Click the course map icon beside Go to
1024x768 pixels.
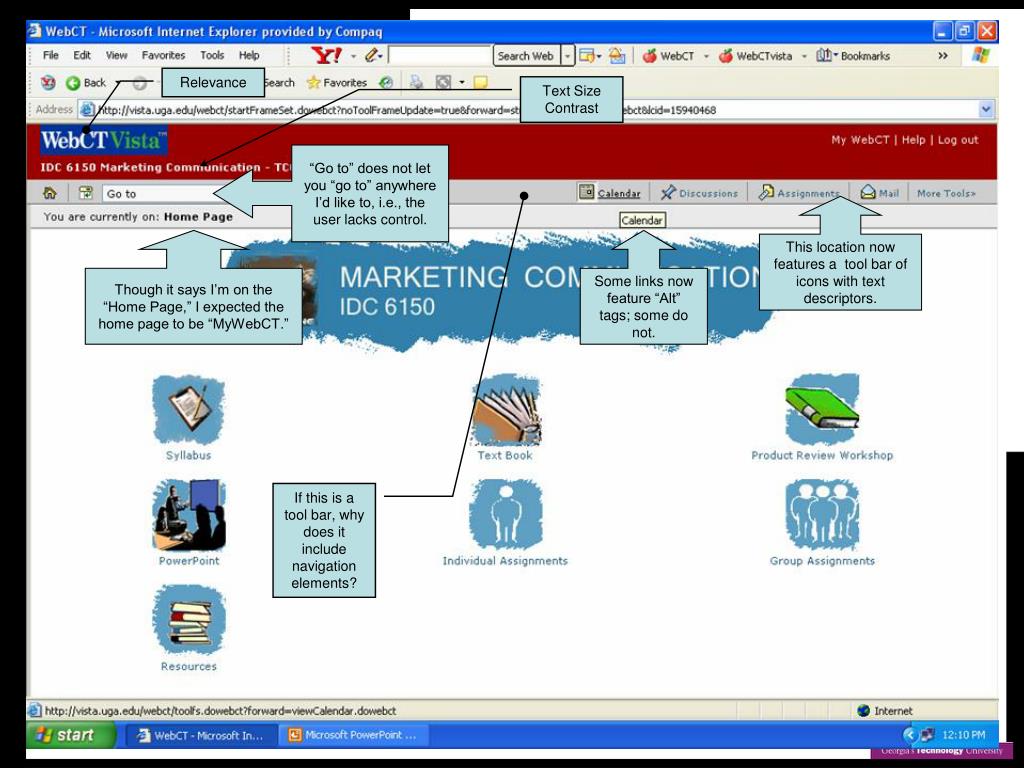pyautogui.click(x=86, y=193)
